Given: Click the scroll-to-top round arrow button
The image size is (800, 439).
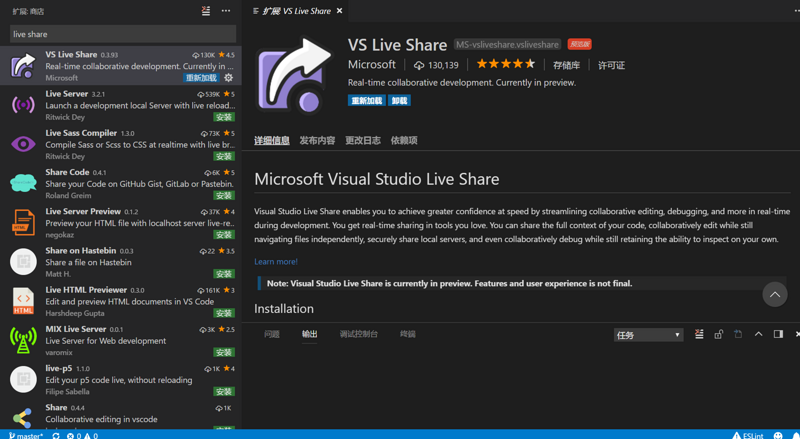Looking at the screenshot, I should [x=774, y=295].
